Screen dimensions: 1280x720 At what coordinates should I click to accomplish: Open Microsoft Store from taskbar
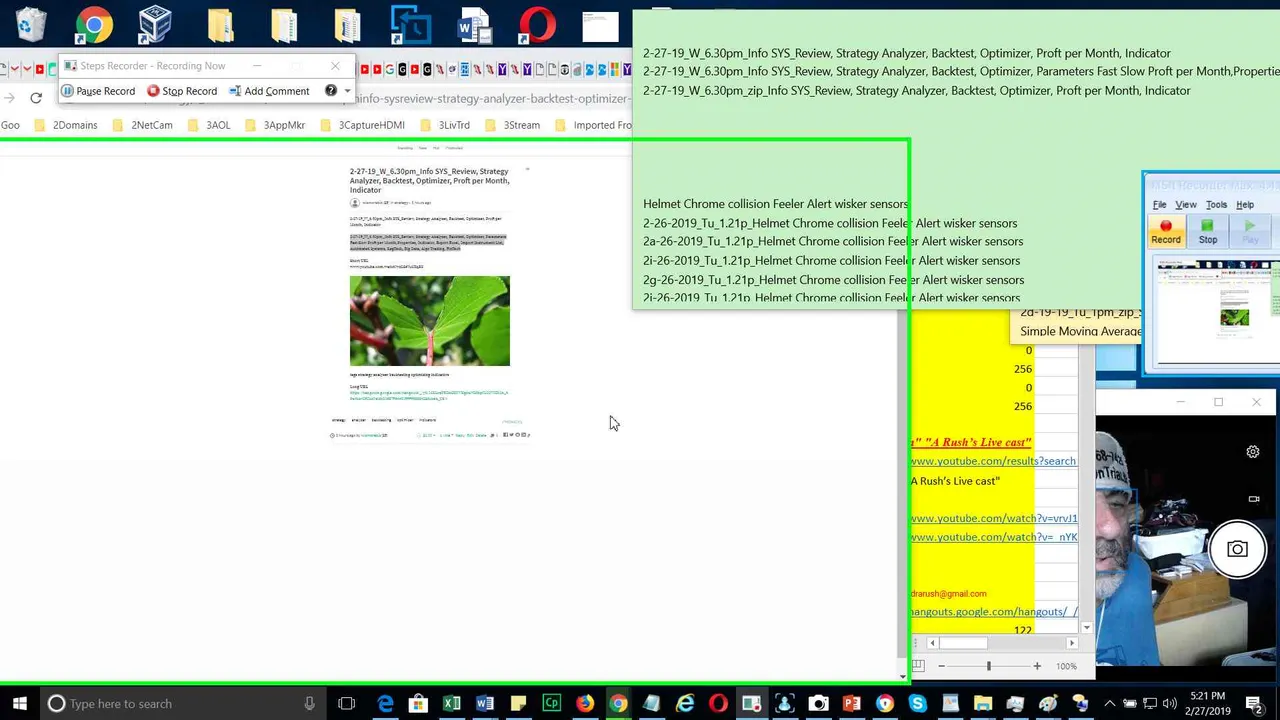tap(418, 703)
